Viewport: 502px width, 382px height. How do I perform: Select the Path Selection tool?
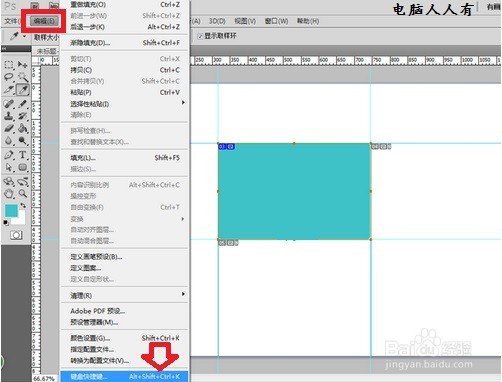point(9,167)
